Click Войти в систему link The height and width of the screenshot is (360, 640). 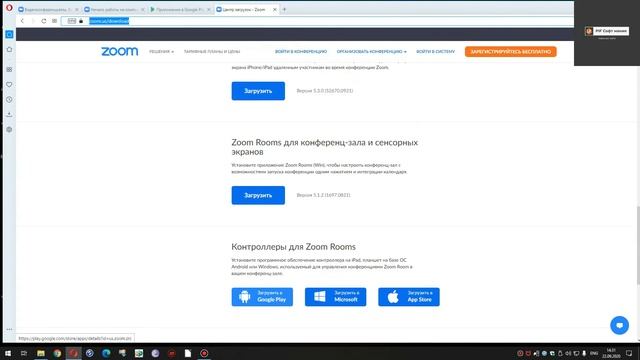click(x=436, y=51)
